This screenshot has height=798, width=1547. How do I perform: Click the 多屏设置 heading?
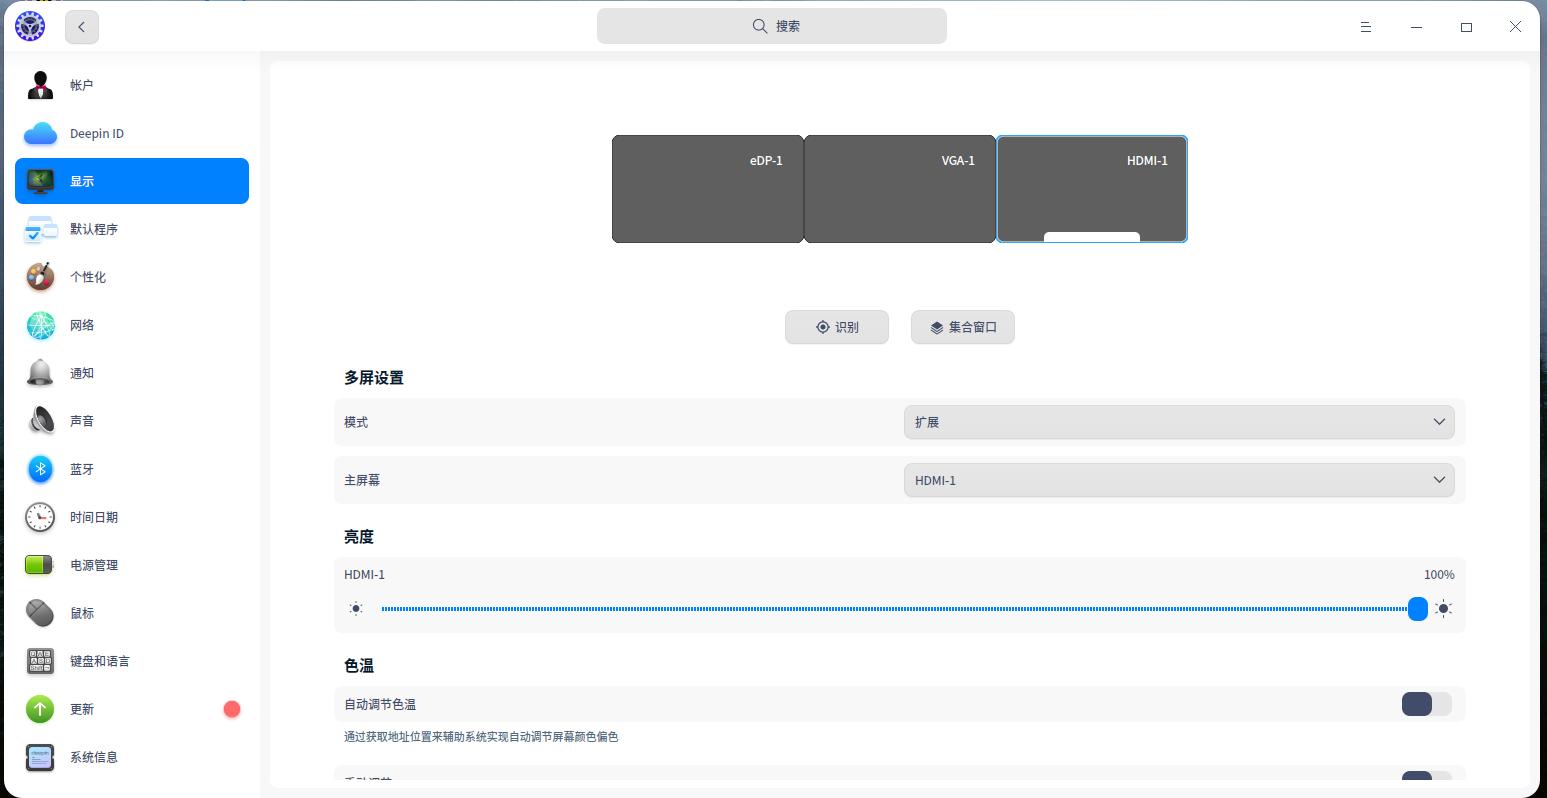coord(374,378)
